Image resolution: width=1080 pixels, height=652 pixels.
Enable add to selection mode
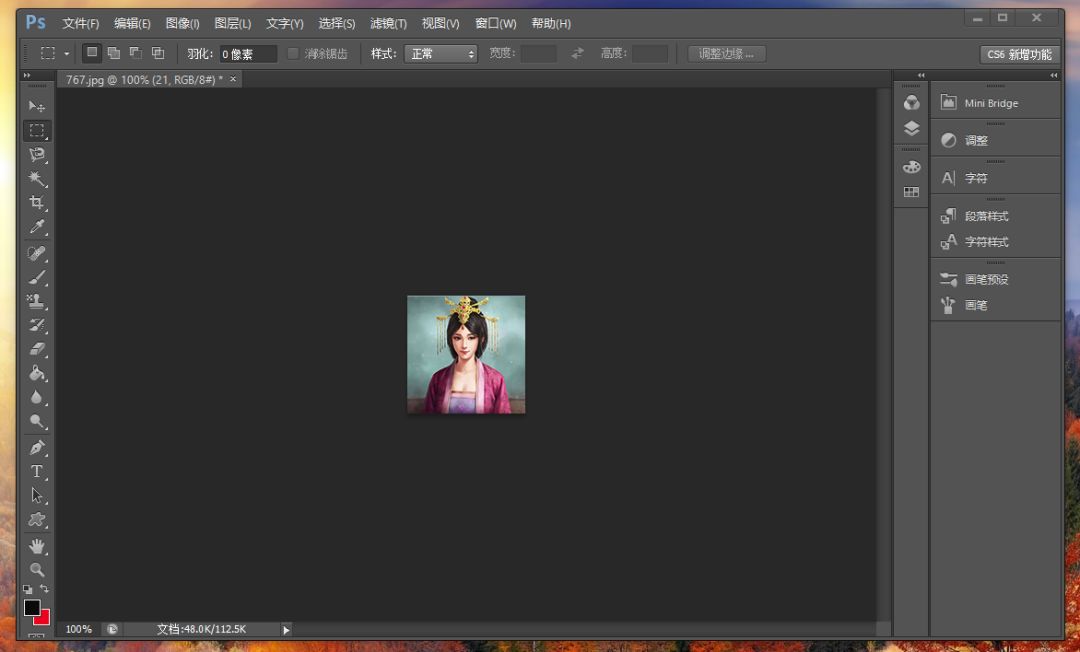click(x=114, y=53)
